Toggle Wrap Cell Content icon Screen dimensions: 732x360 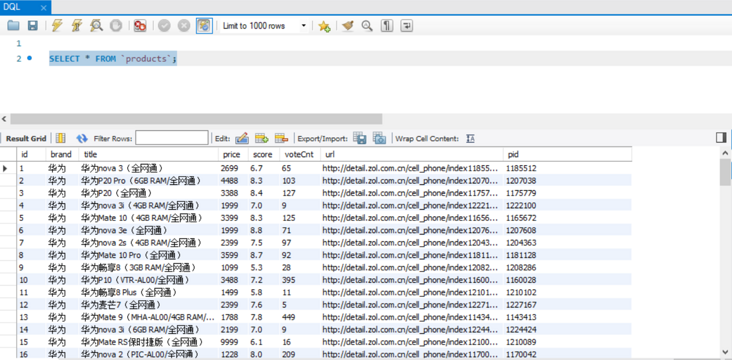[x=470, y=139]
